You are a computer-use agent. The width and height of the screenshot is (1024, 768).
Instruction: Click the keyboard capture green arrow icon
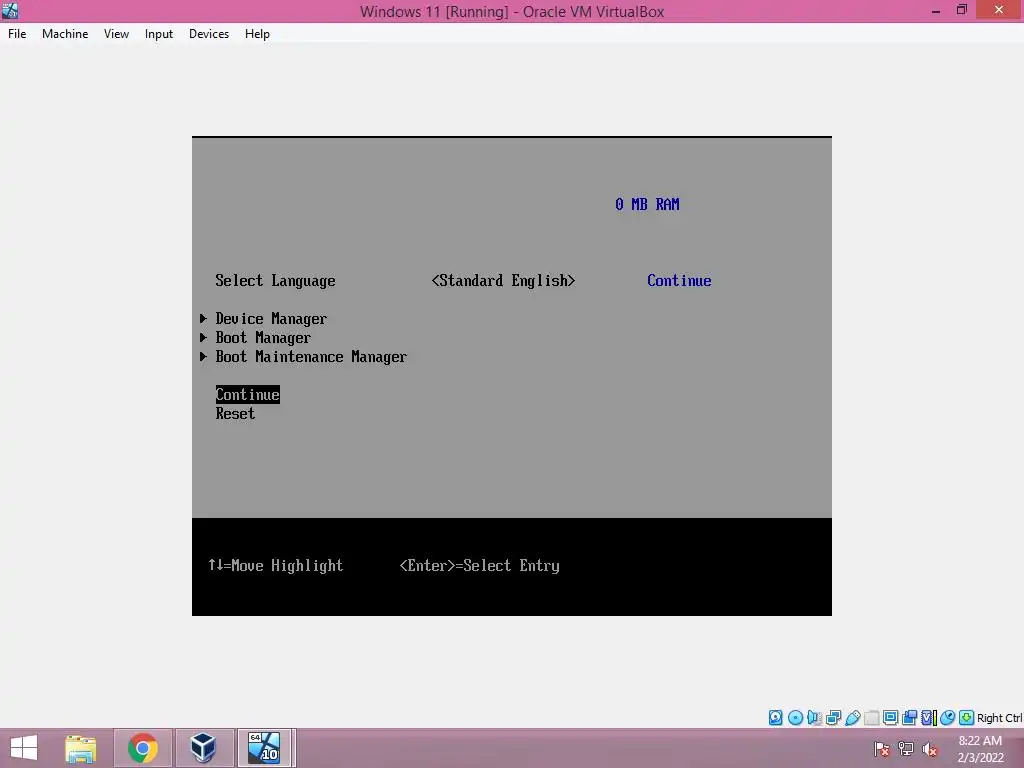pyautogui.click(x=967, y=718)
